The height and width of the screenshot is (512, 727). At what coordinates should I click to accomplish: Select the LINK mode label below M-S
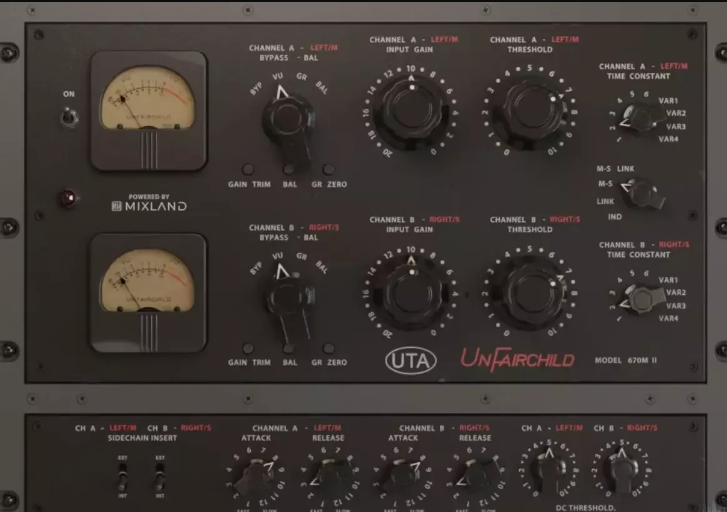pyautogui.click(x=605, y=201)
